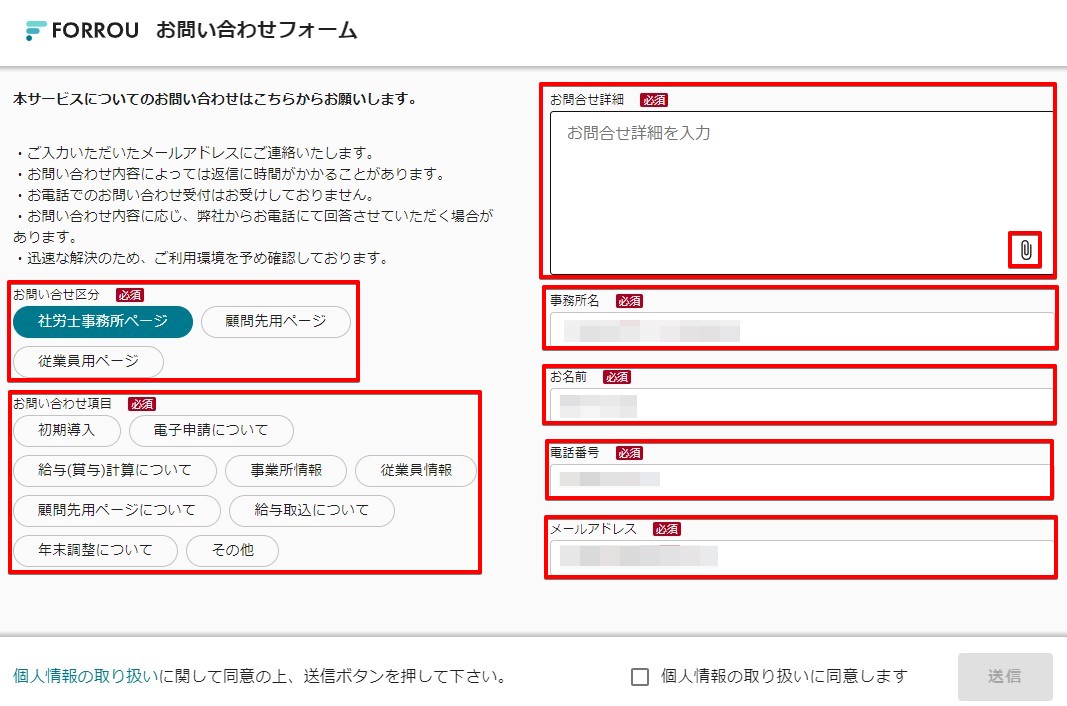The image size is (1067, 706).
Task: Select 社労士事務所ページ inquiry category
Action: pyautogui.click(x=102, y=321)
